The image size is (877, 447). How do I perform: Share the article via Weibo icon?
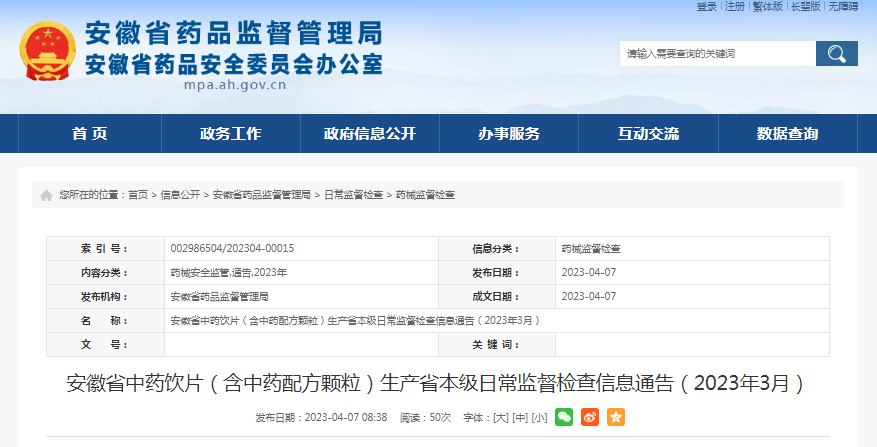pos(590,417)
